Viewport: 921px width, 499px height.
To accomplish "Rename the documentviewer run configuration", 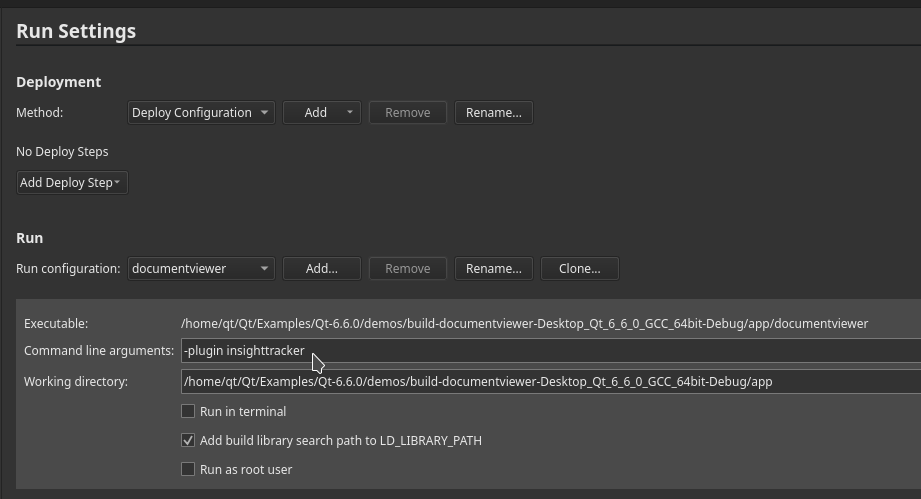I will (493, 269).
